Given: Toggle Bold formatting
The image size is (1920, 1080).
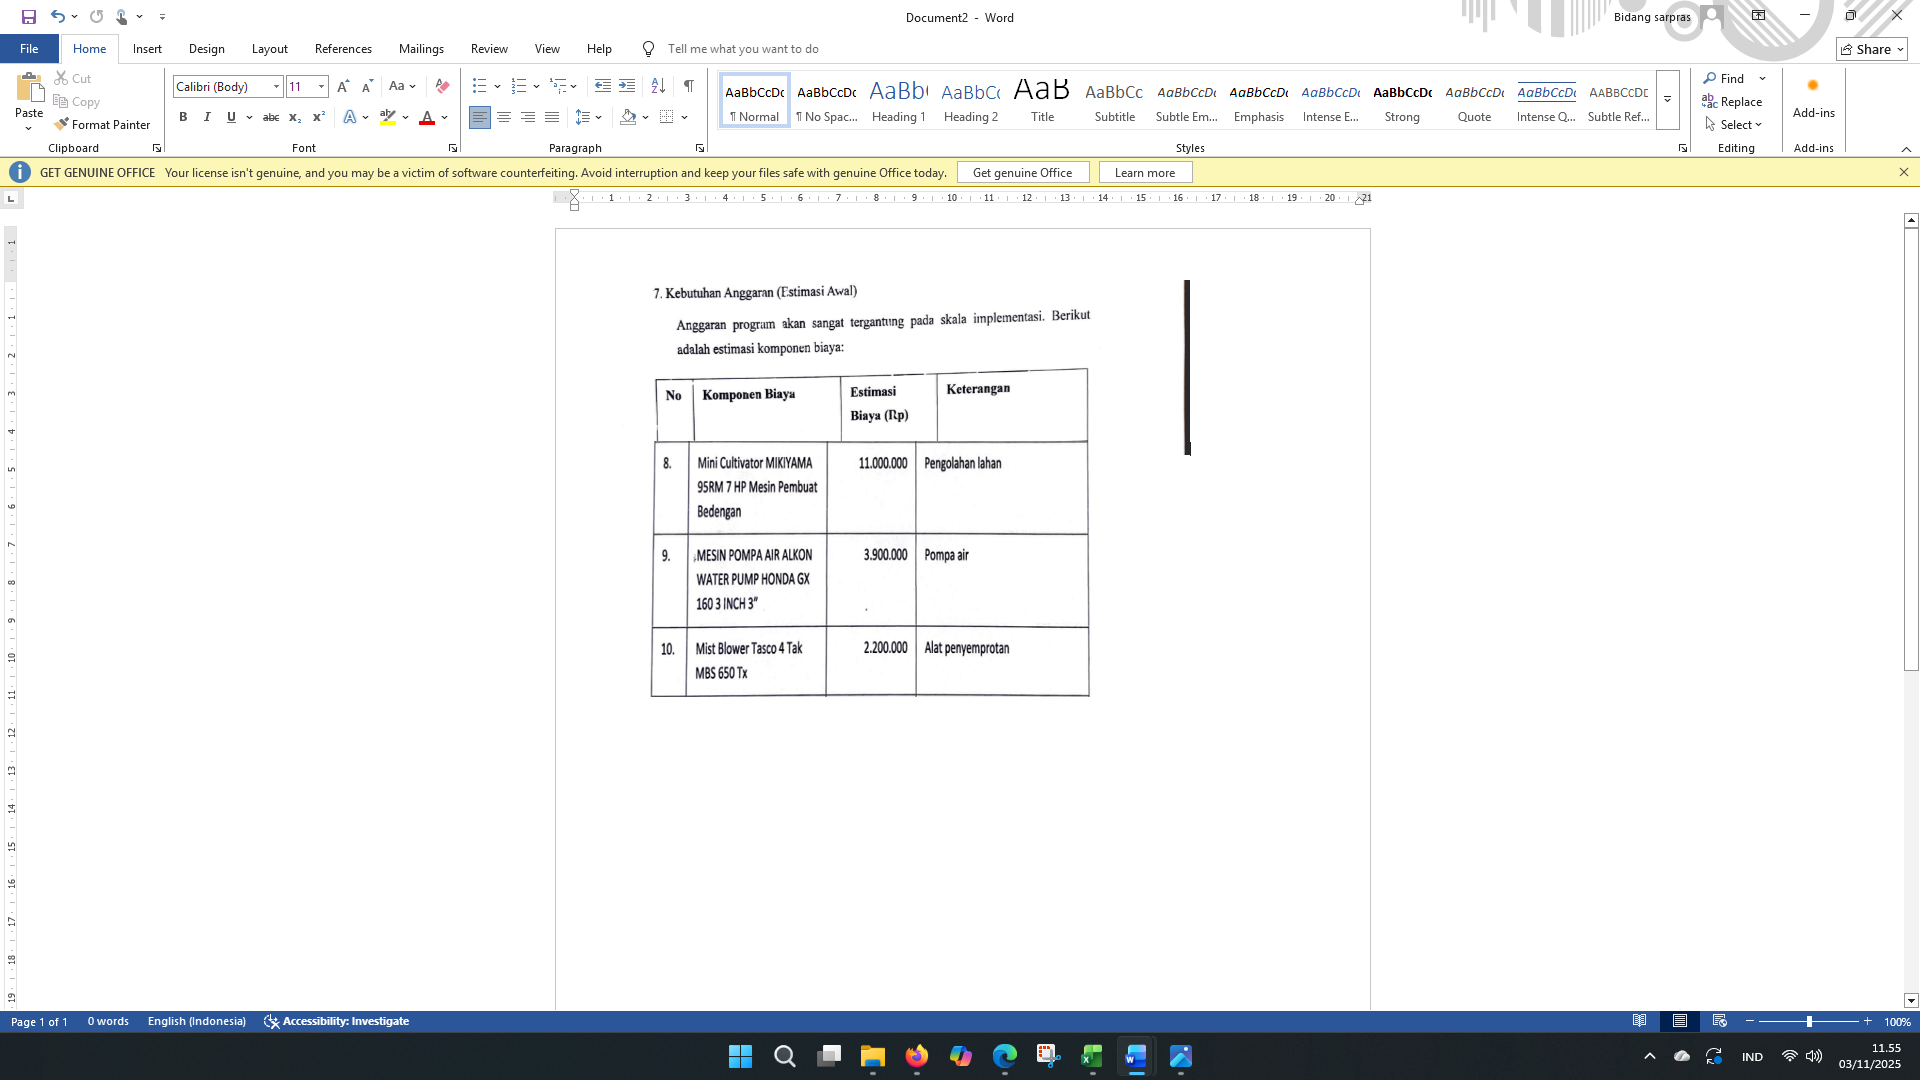Looking at the screenshot, I should pos(183,118).
